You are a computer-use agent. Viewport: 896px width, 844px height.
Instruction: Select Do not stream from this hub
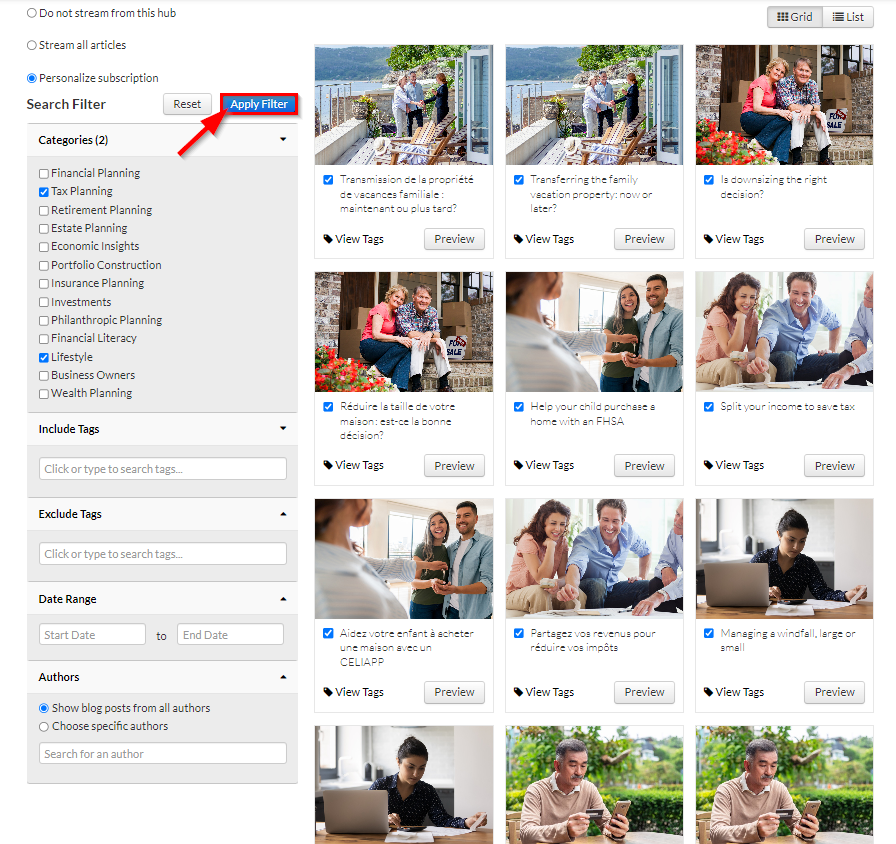(32, 13)
